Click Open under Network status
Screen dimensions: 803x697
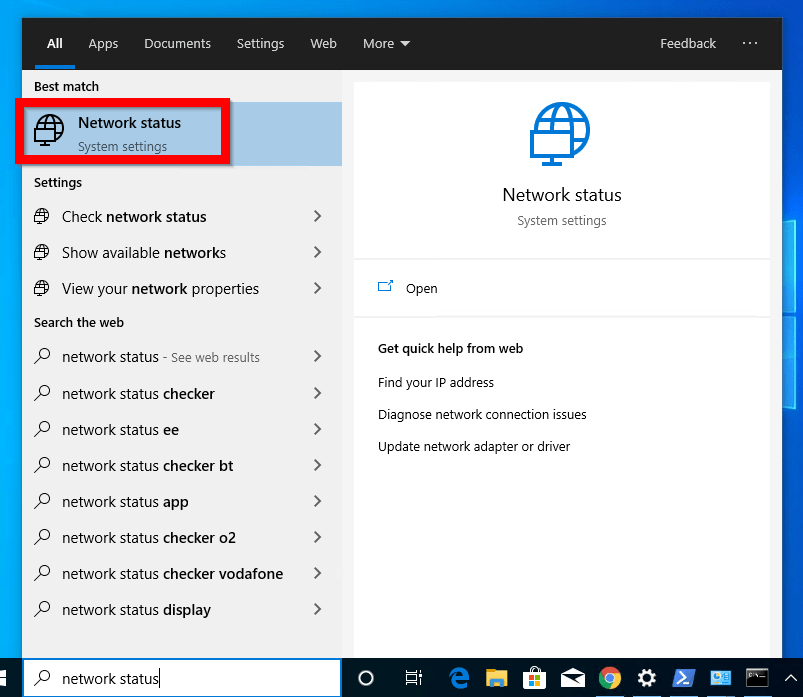tap(422, 288)
